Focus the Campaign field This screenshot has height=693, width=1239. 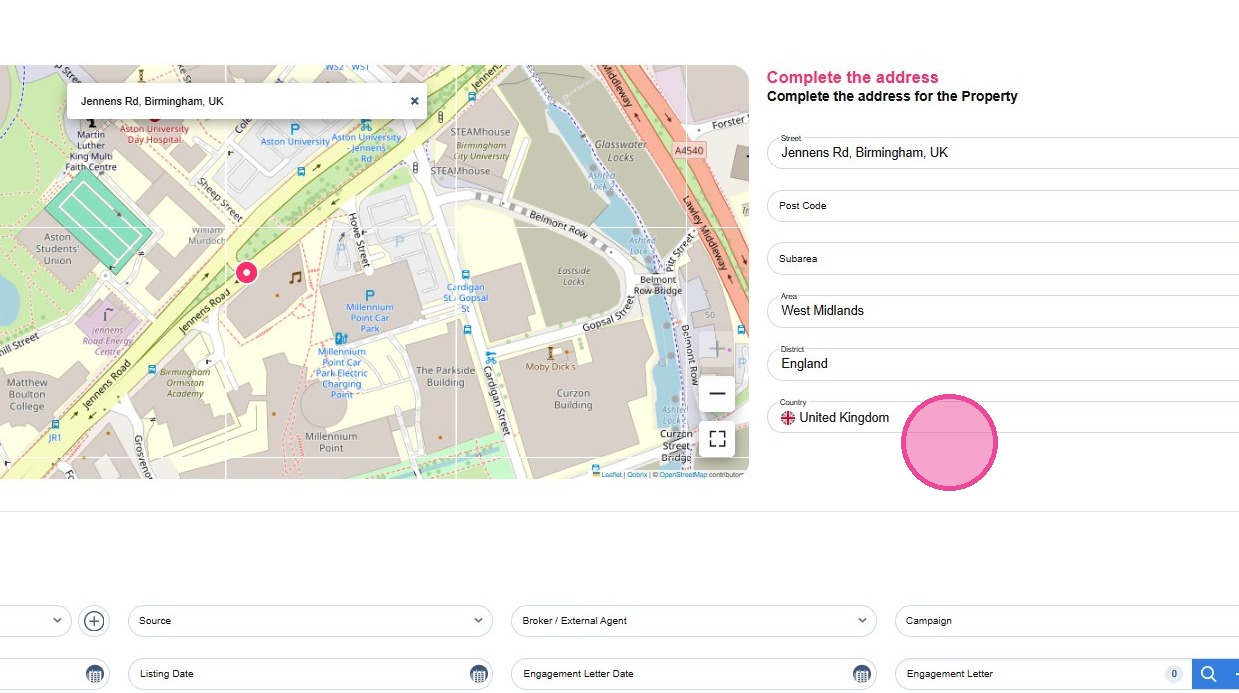(1067, 621)
